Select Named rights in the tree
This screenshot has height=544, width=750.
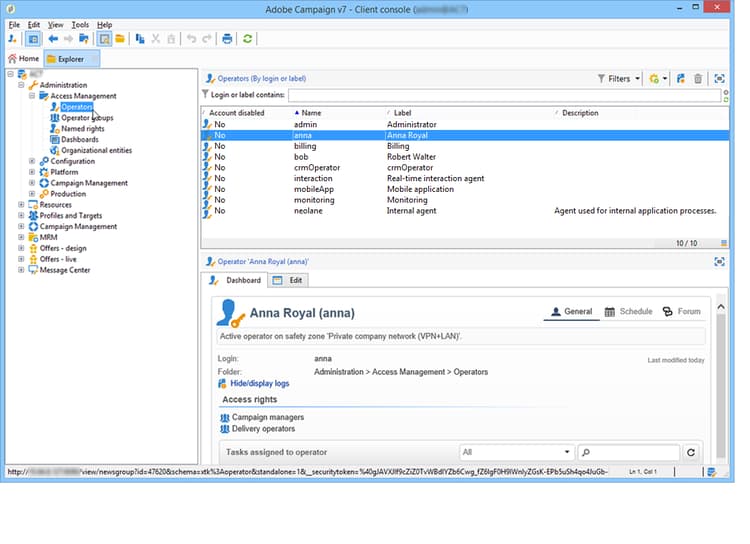point(82,128)
